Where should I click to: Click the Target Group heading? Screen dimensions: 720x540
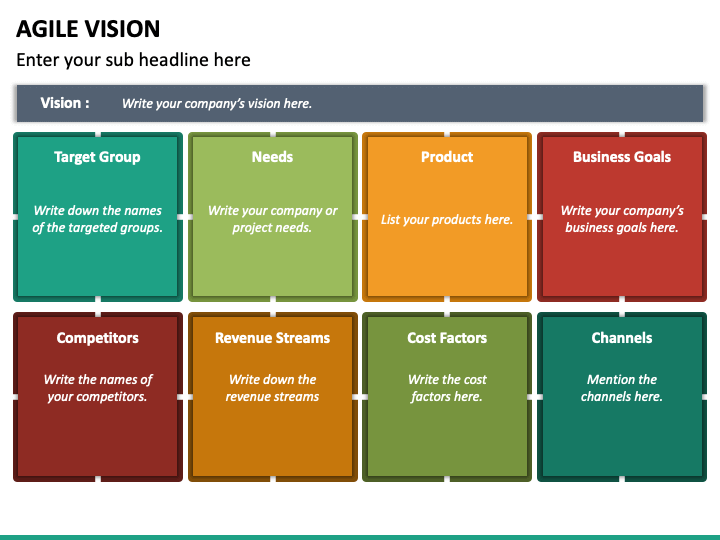pyautogui.click(x=97, y=157)
